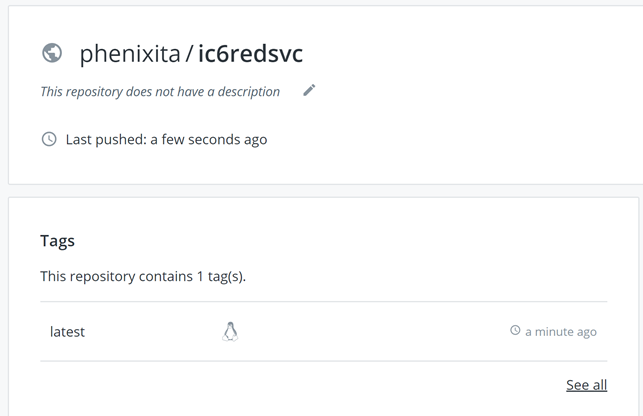This screenshot has height=416, width=643.
Task: Open the phenixita namespace in the title
Action: click(130, 53)
